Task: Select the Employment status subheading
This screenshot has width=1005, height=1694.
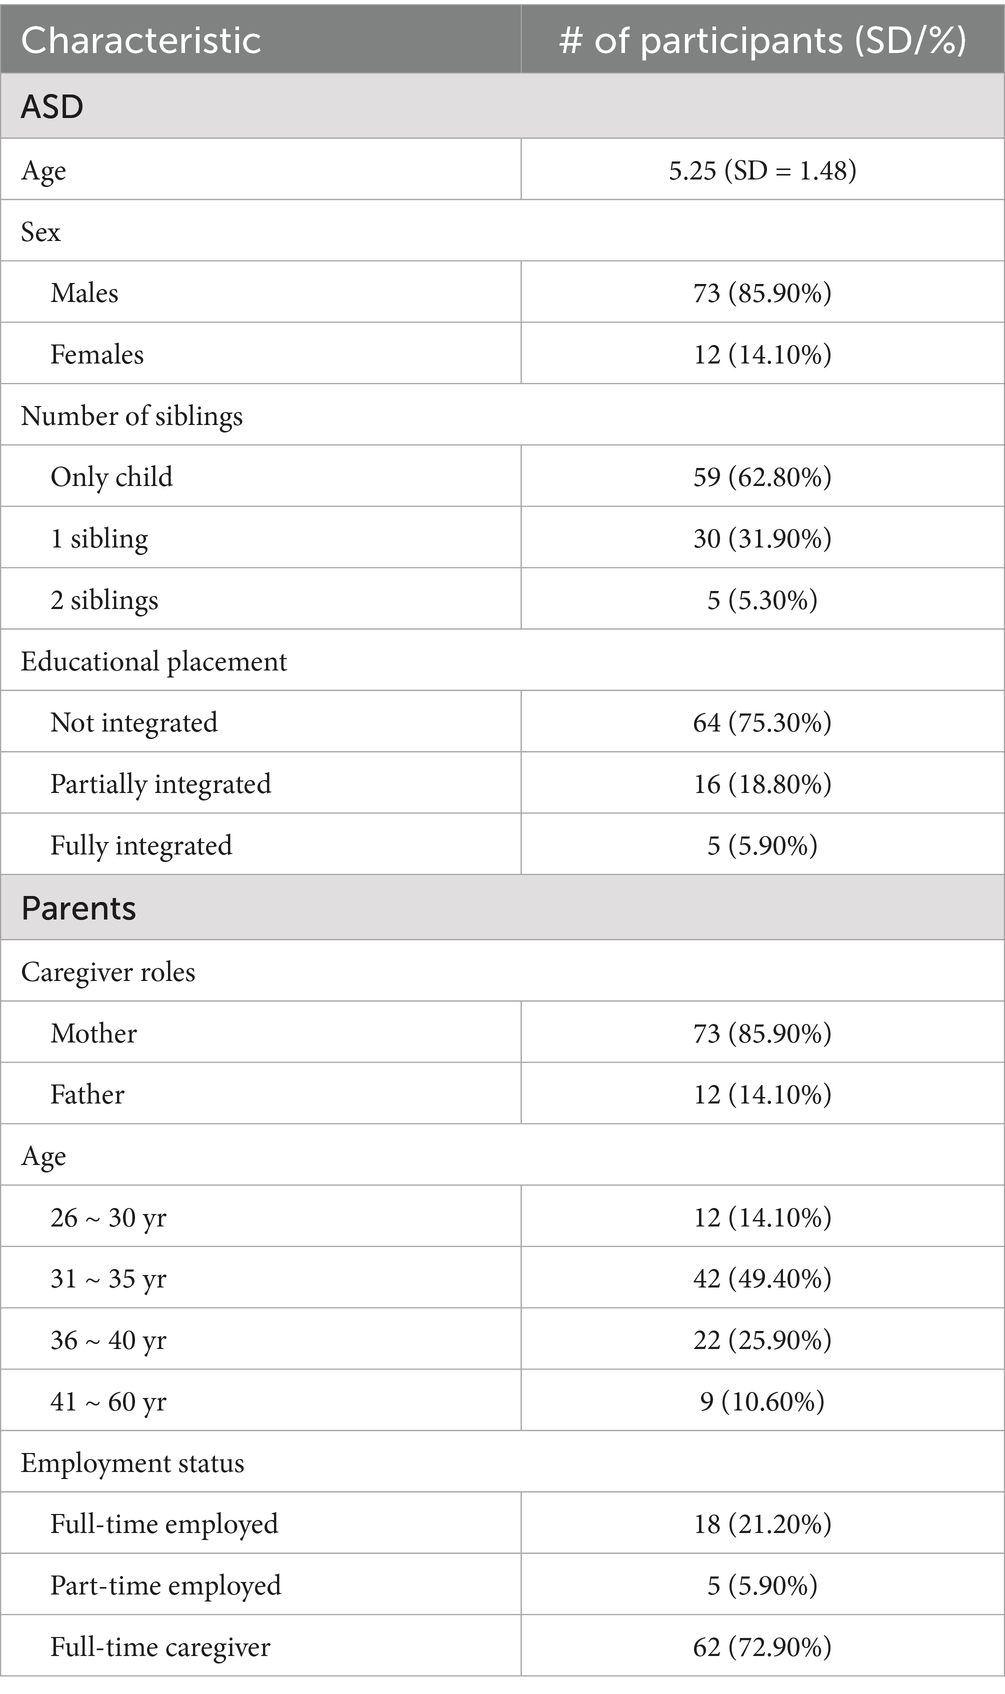Action: [x=133, y=1464]
